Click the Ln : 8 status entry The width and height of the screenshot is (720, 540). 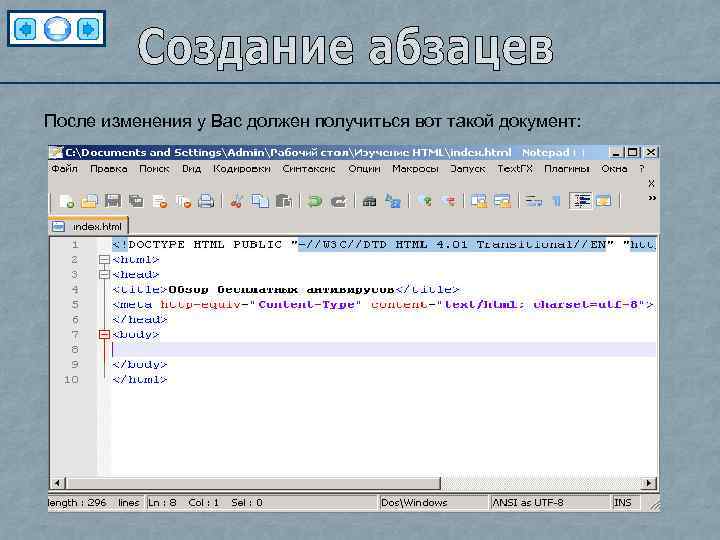[x=162, y=503]
